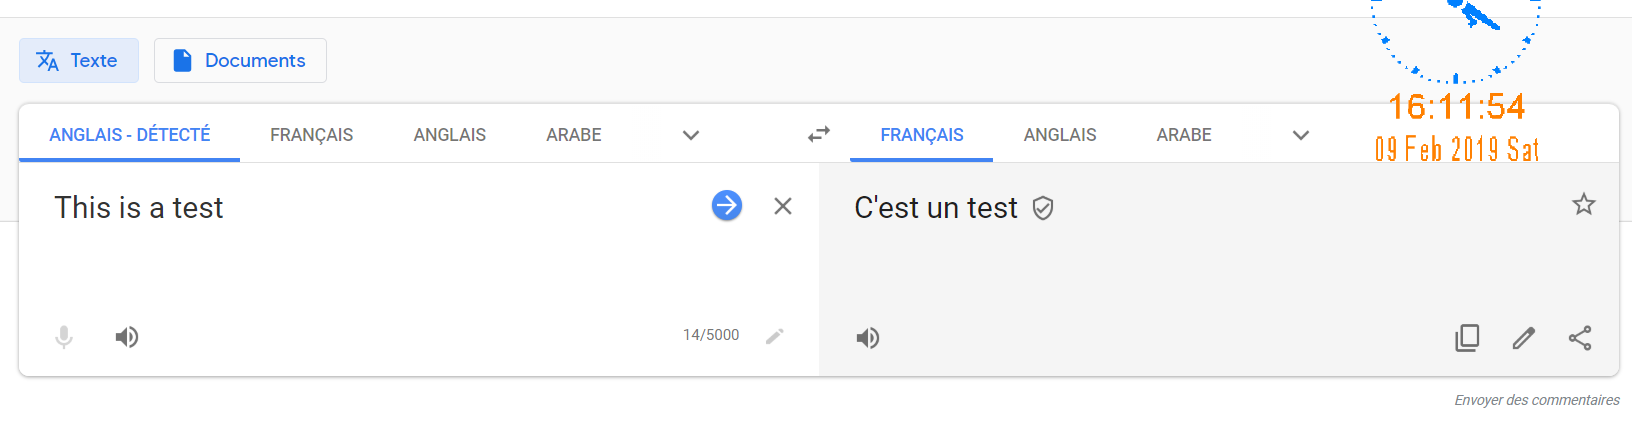Swap source and target languages

click(x=819, y=134)
